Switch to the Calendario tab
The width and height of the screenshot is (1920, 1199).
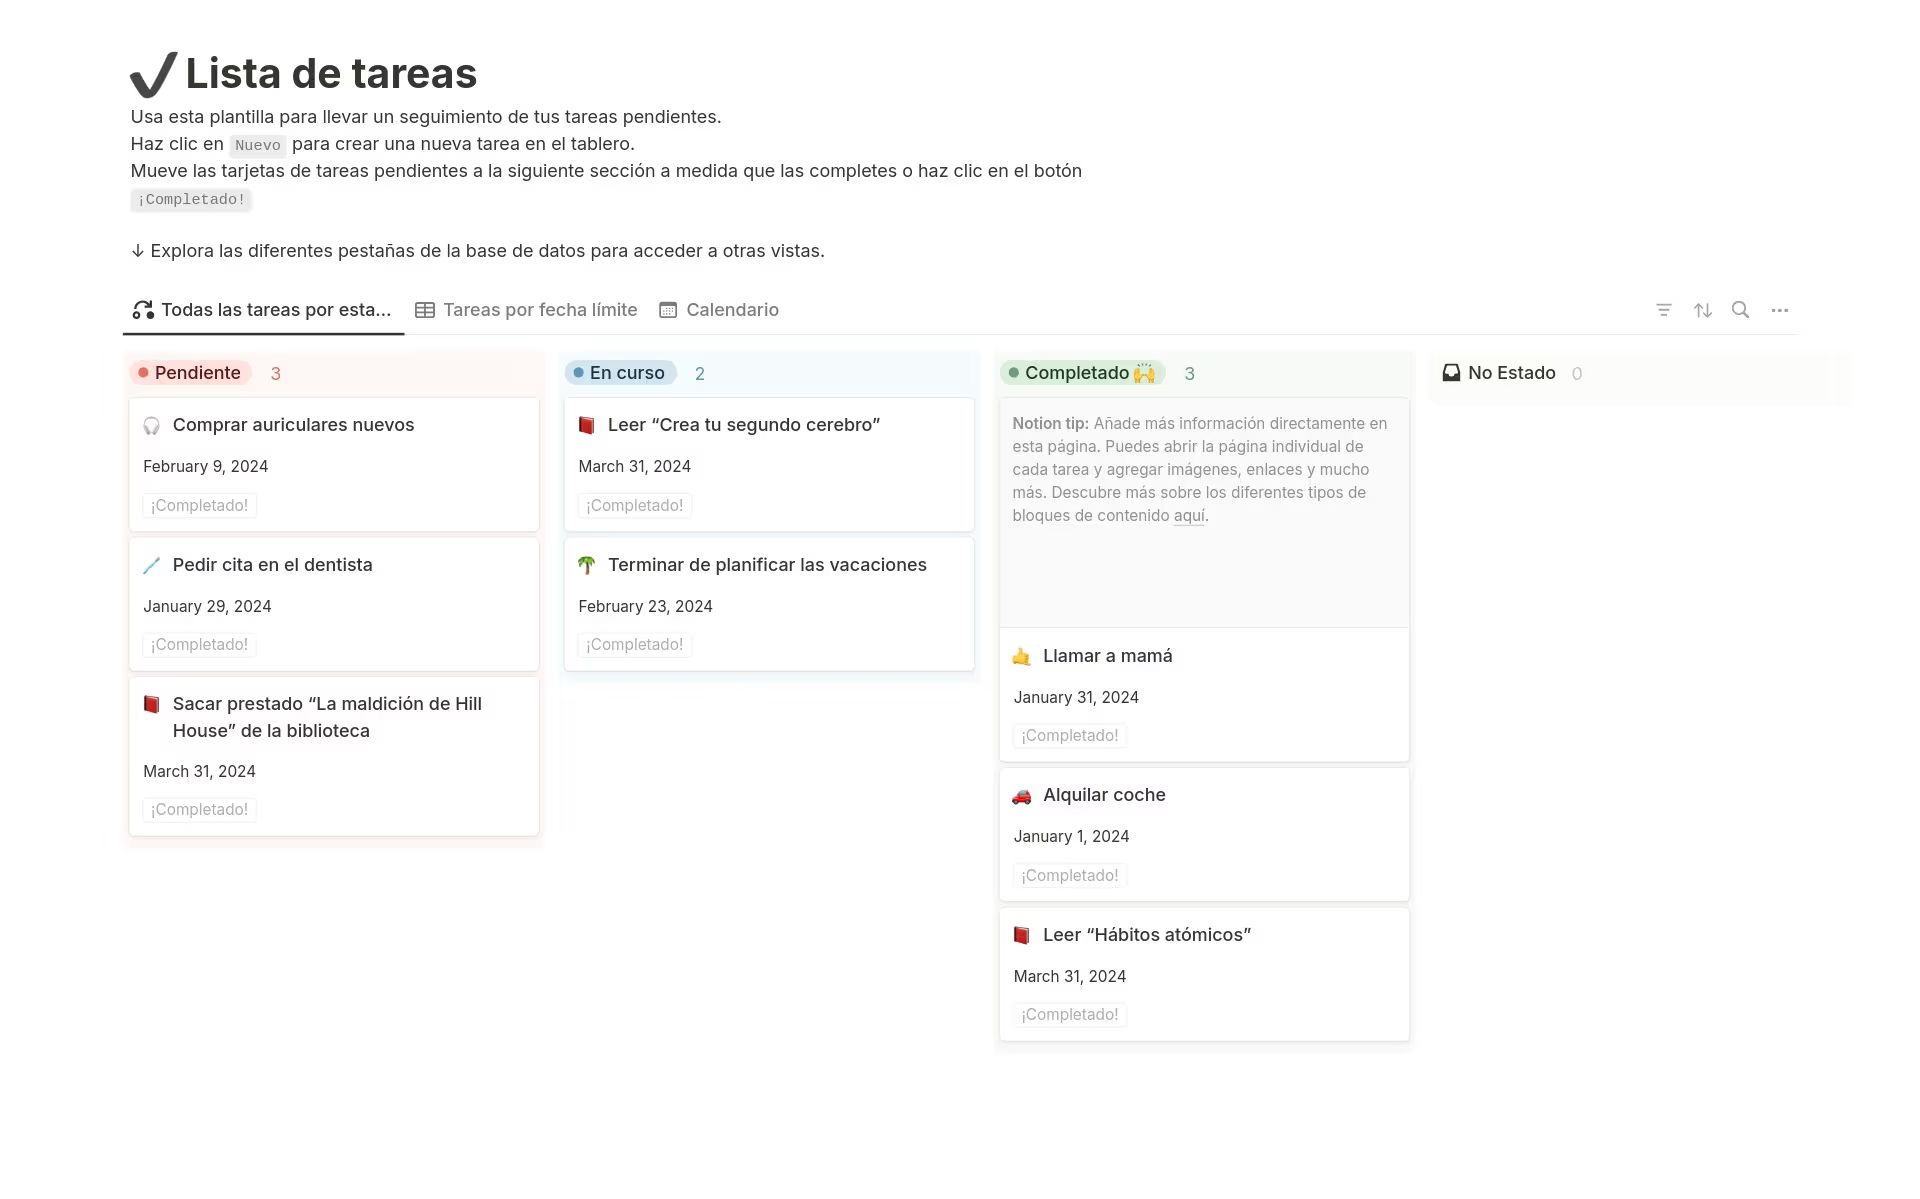click(x=732, y=309)
